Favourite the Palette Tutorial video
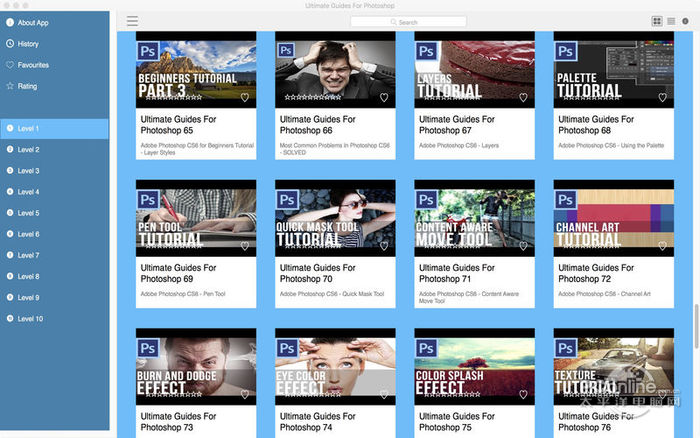The height and width of the screenshot is (438, 700). tap(662, 97)
